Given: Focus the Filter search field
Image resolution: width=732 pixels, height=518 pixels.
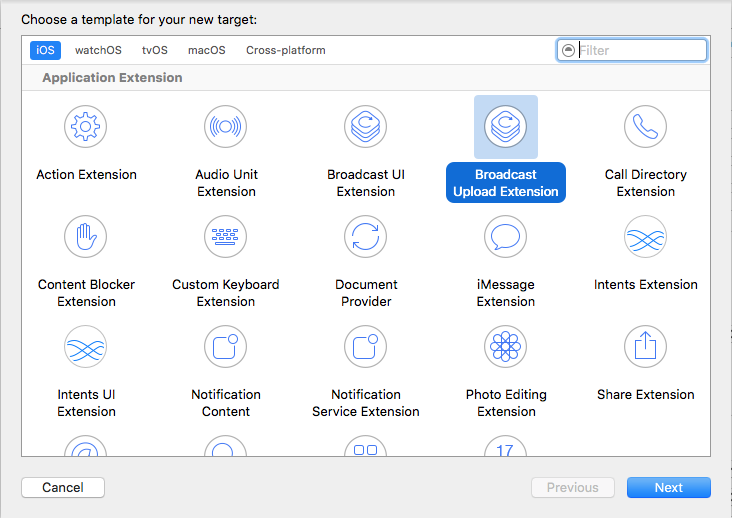Looking at the screenshot, I should 640,50.
